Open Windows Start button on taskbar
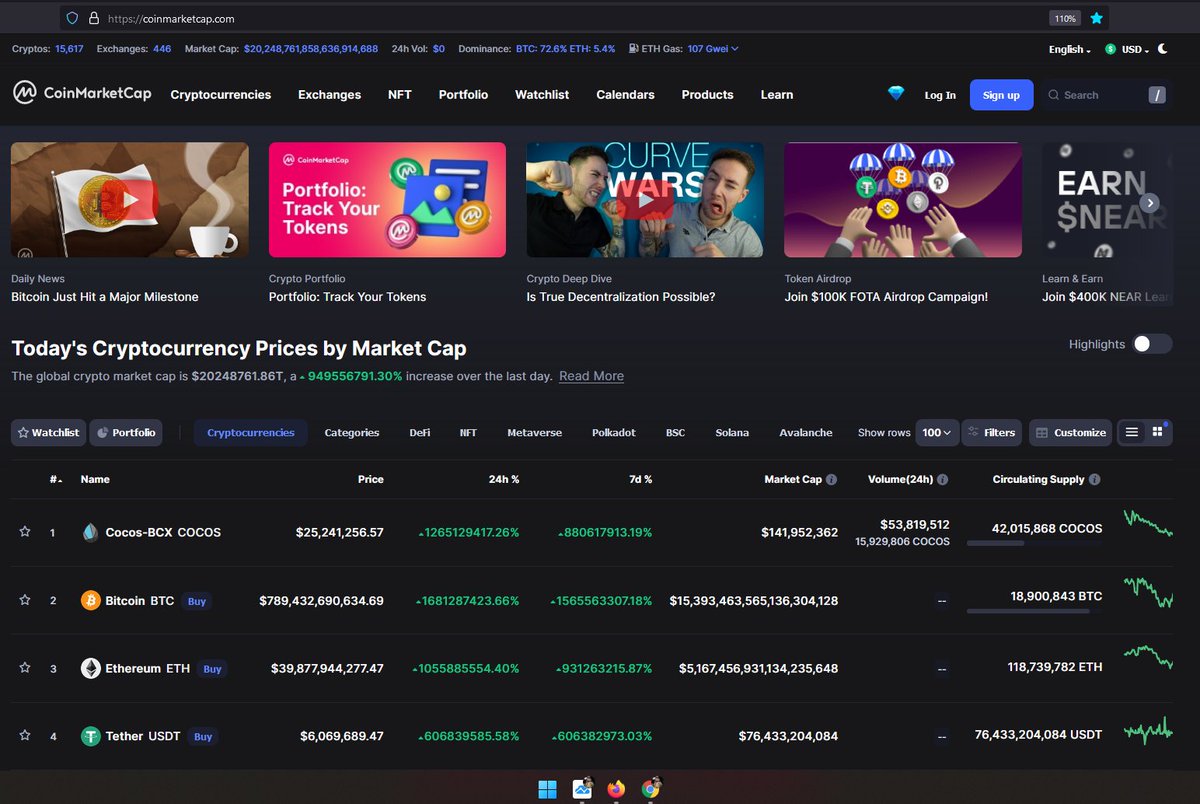Viewport: 1200px width, 804px height. [548, 789]
